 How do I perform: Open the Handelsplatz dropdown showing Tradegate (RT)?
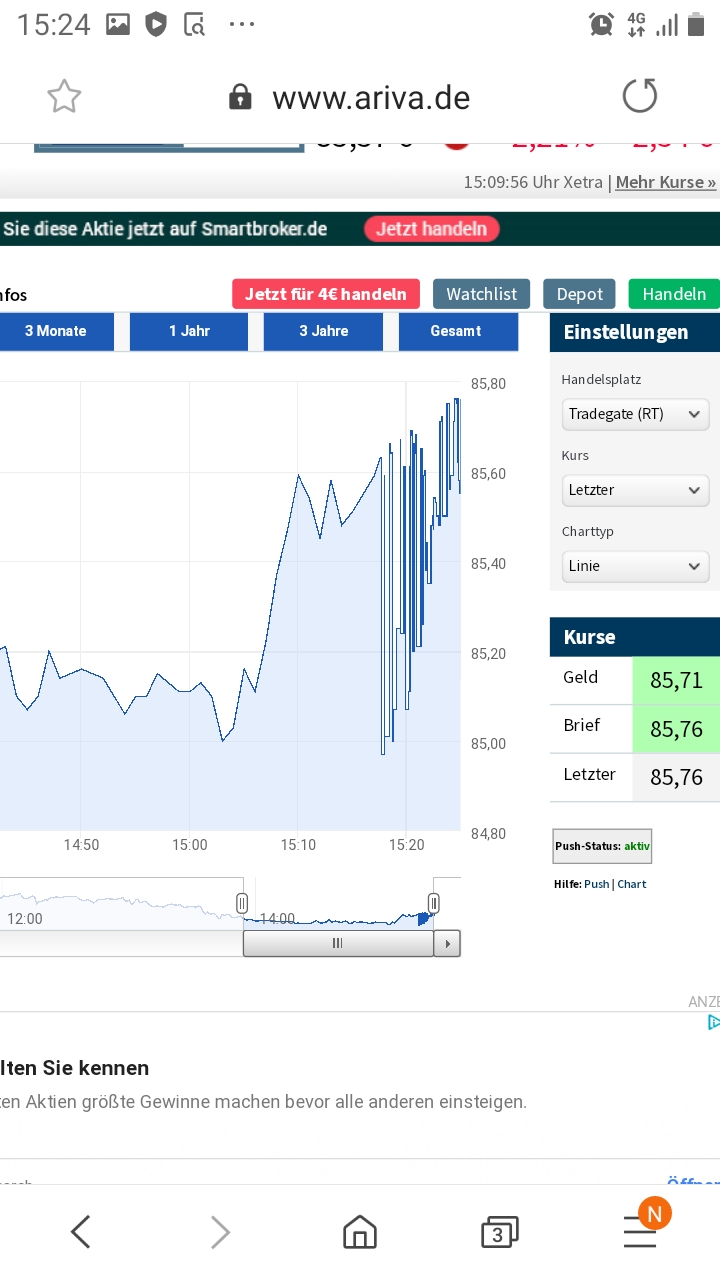(635, 414)
